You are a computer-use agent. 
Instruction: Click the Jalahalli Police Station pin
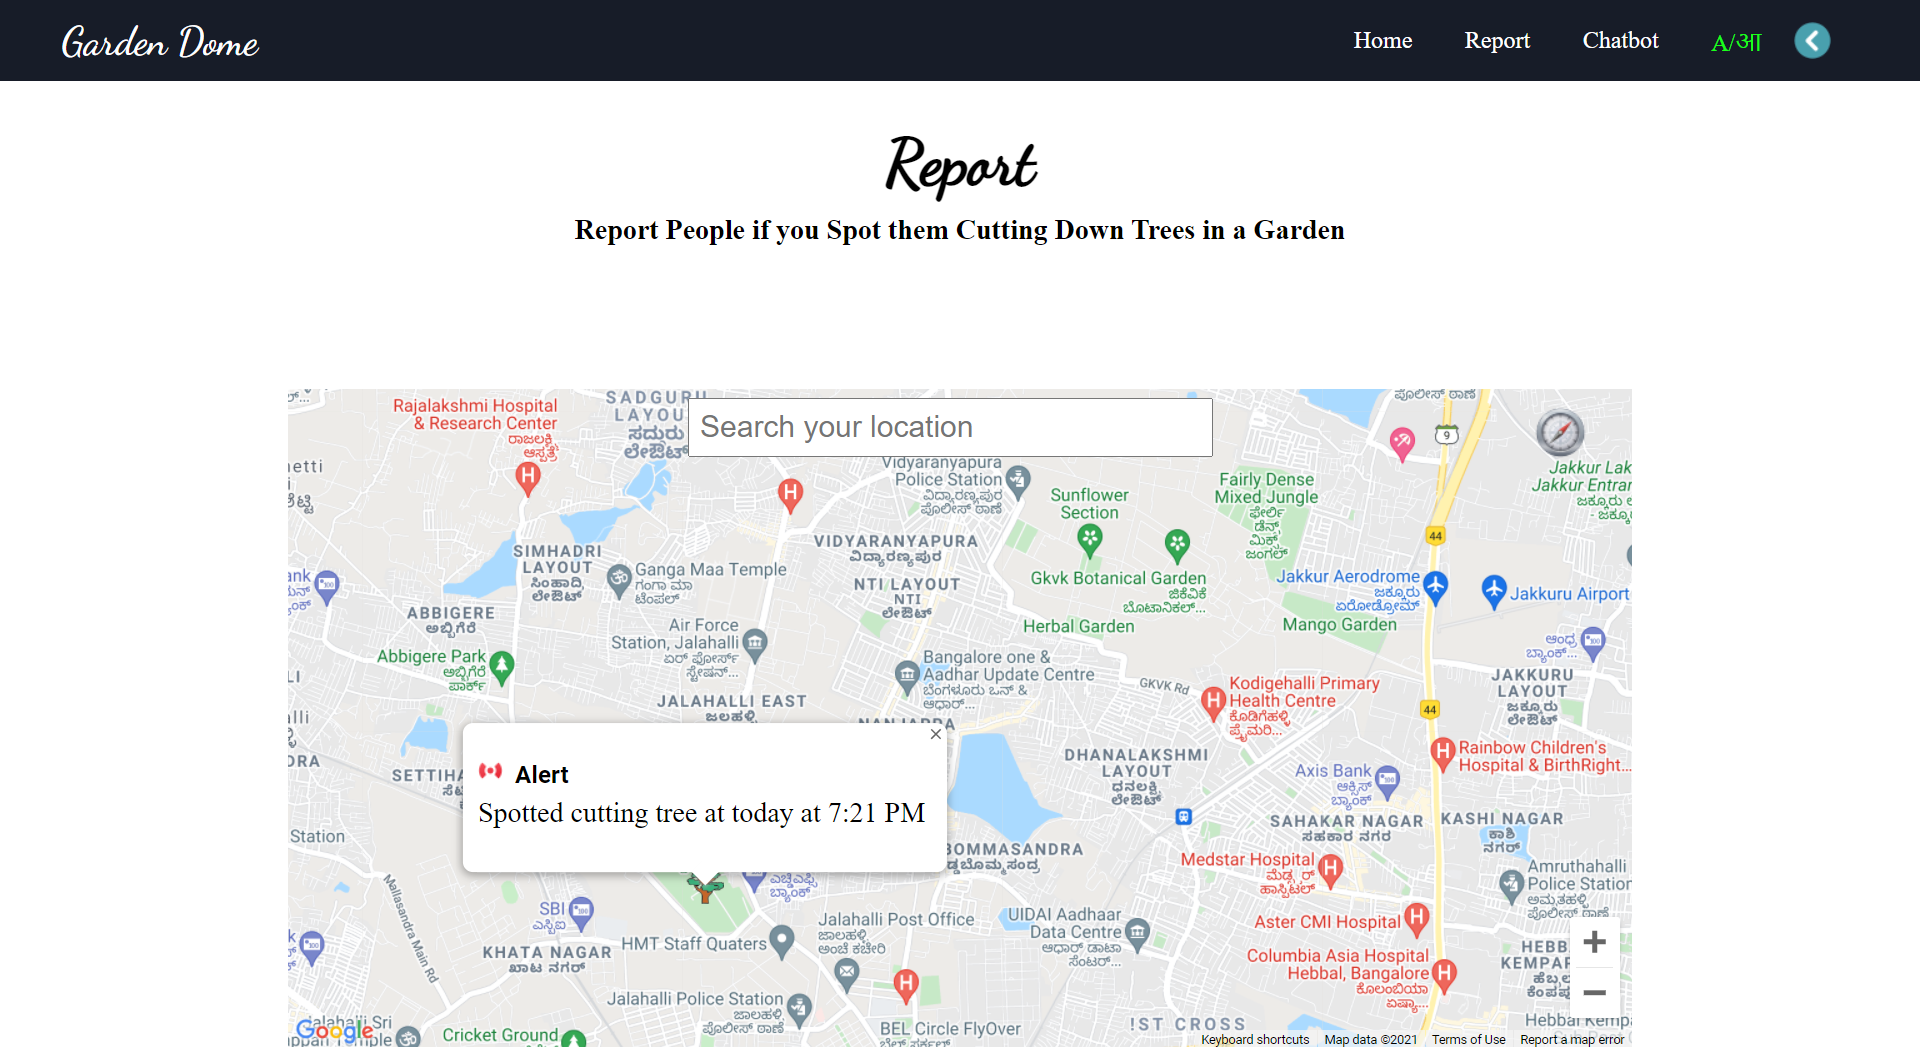[x=798, y=1010]
